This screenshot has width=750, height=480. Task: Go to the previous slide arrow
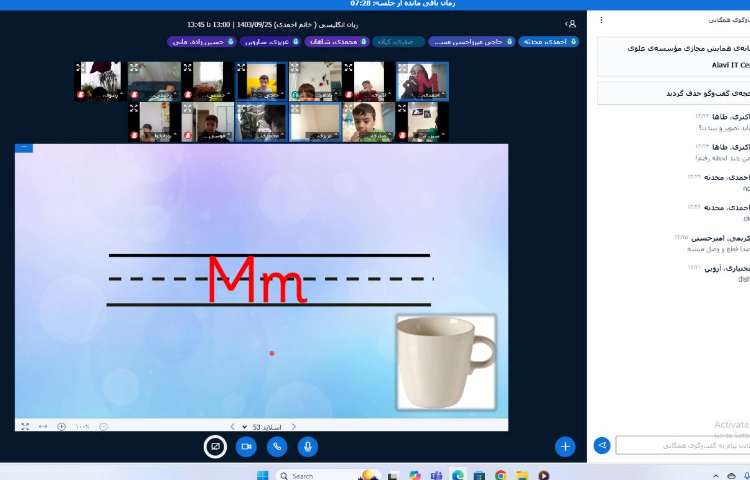click(x=232, y=426)
